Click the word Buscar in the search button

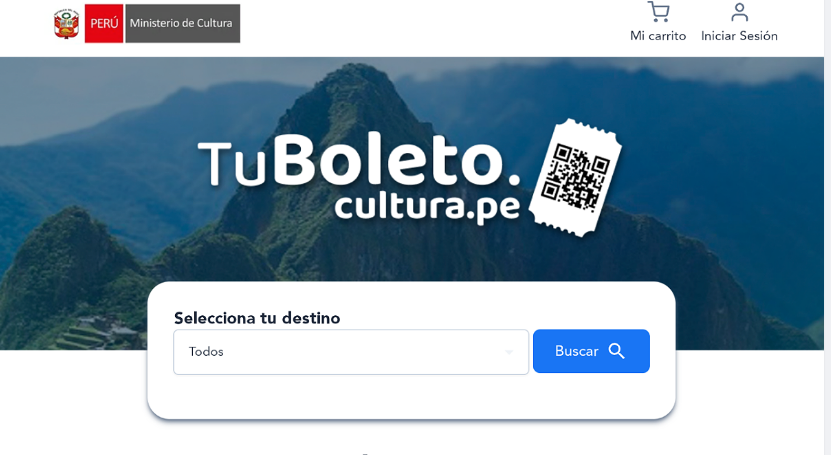coord(577,351)
